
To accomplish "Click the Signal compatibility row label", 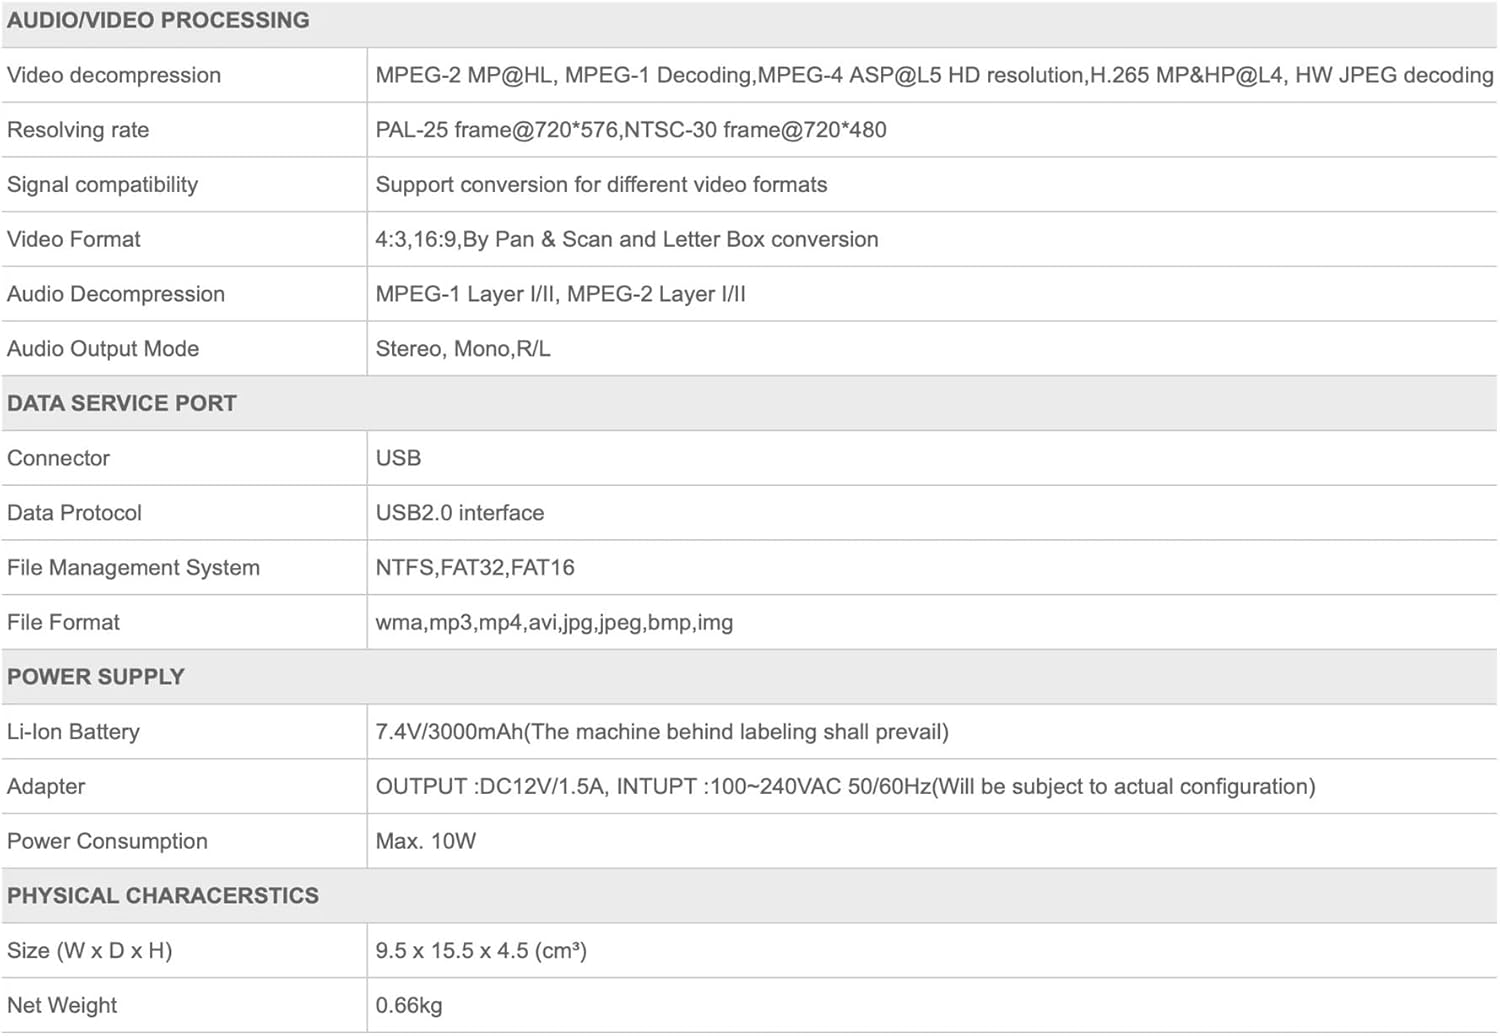I will [103, 185].
